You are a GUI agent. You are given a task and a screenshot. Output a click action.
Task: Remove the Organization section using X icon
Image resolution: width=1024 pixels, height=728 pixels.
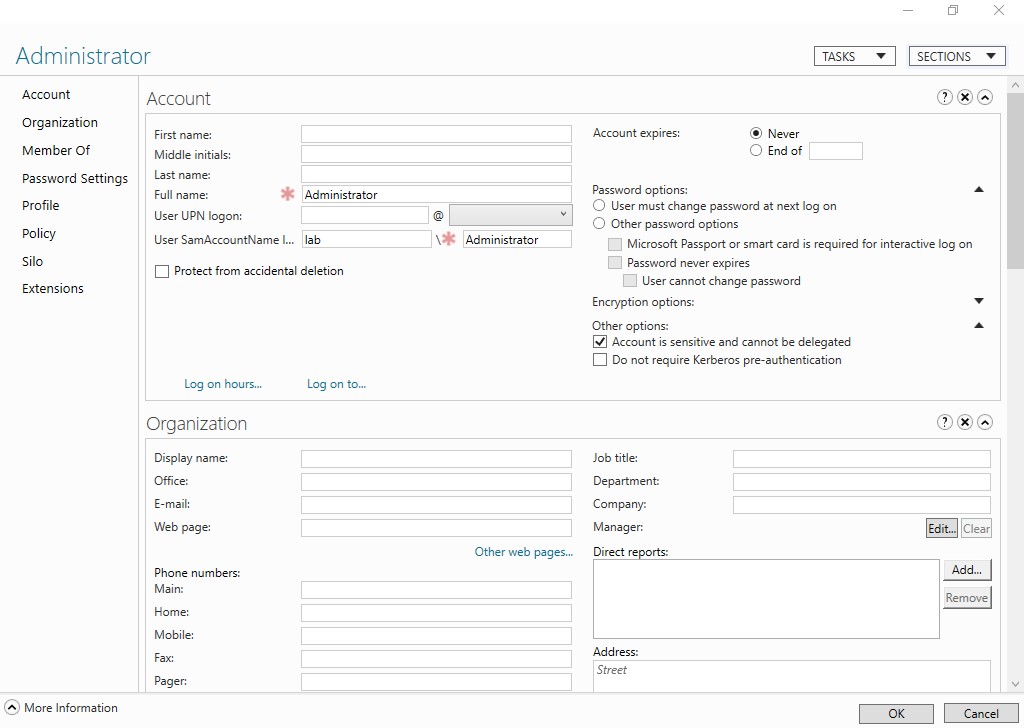(x=965, y=422)
